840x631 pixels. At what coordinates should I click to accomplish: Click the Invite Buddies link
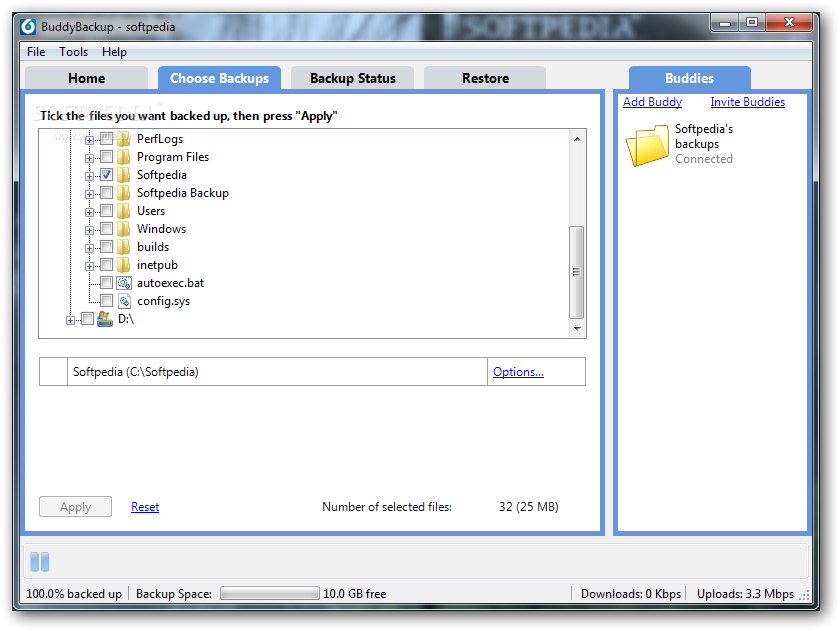[x=747, y=102]
